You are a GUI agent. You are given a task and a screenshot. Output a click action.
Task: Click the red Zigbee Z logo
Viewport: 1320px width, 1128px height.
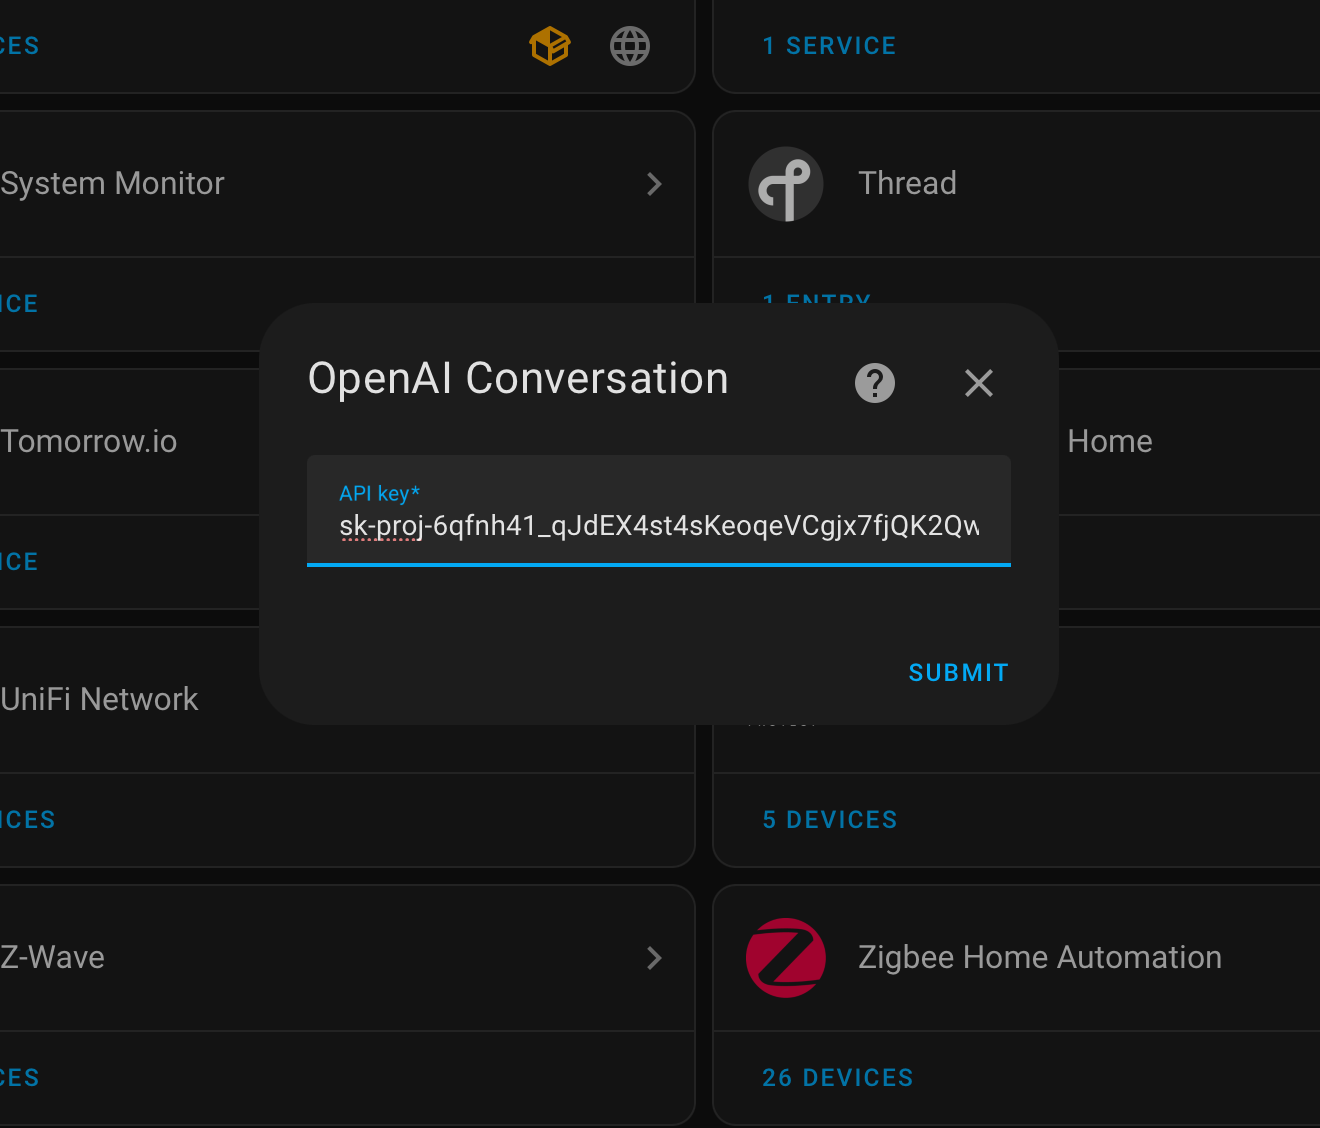tap(786, 957)
